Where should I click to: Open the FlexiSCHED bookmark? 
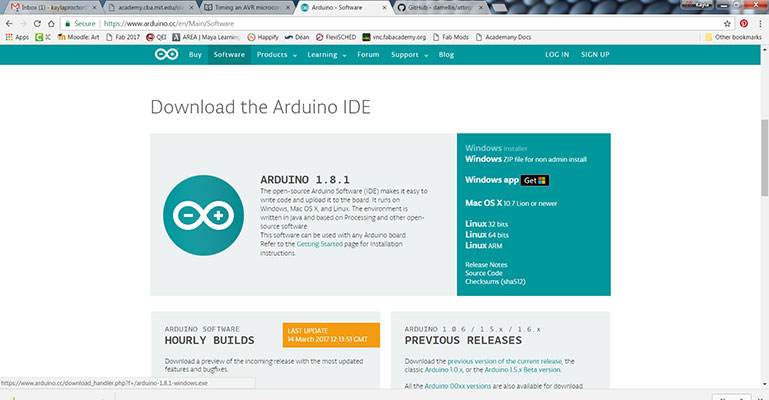tap(336, 37)
